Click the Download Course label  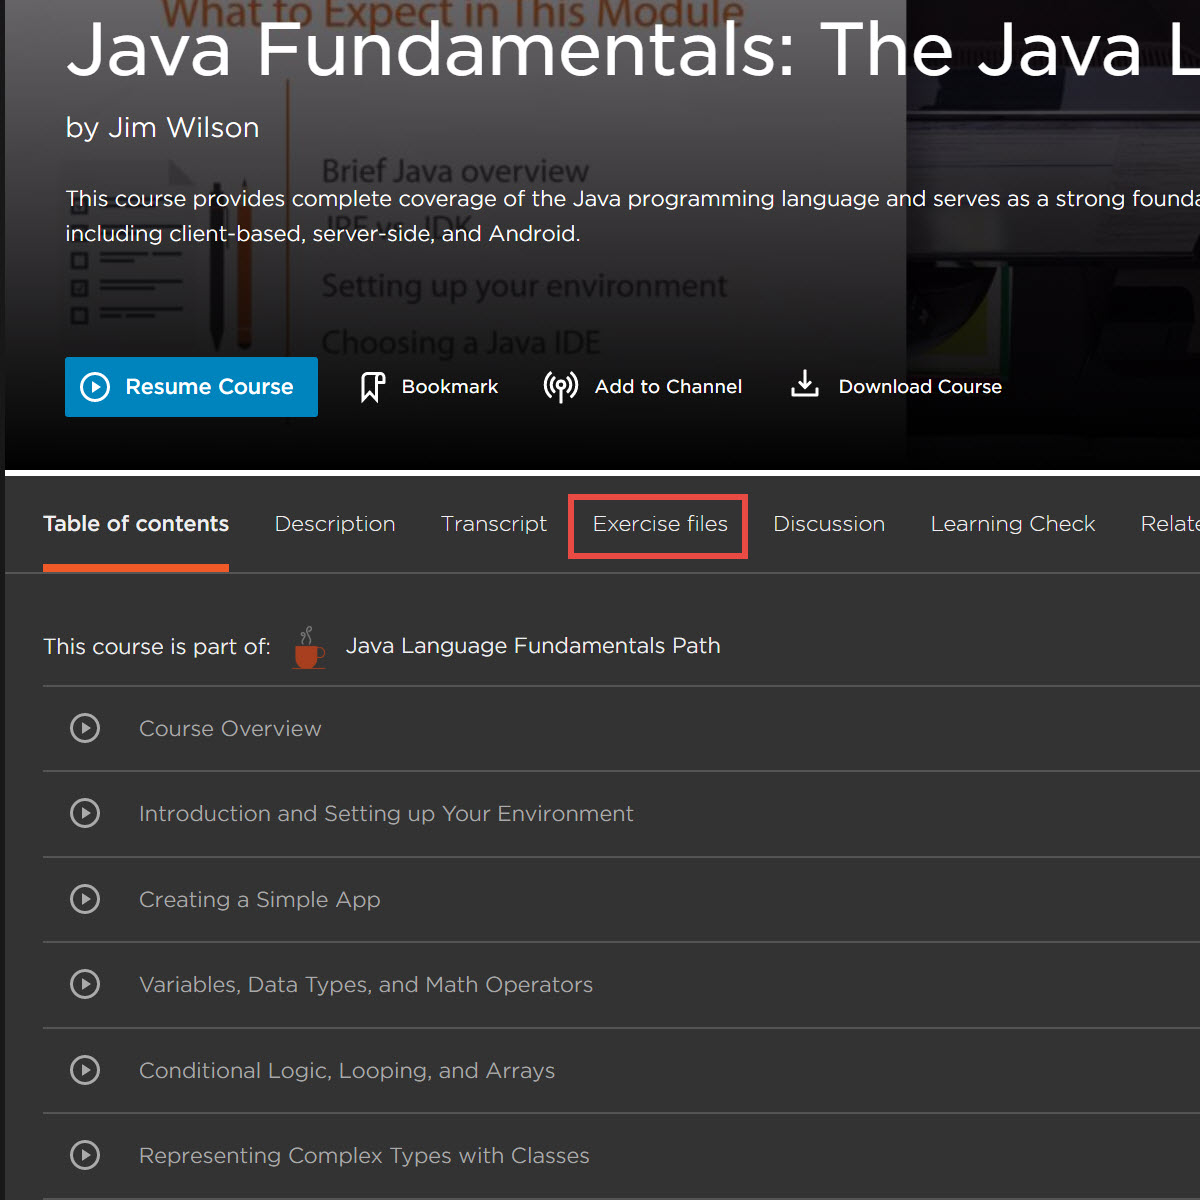pos(920,387)
